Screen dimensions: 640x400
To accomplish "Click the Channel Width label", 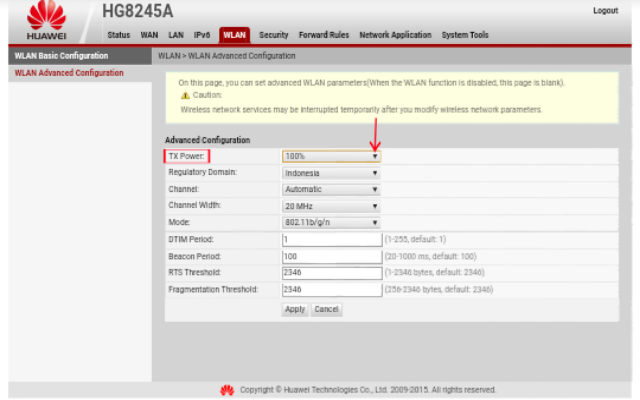I will [x=194, y=205].
